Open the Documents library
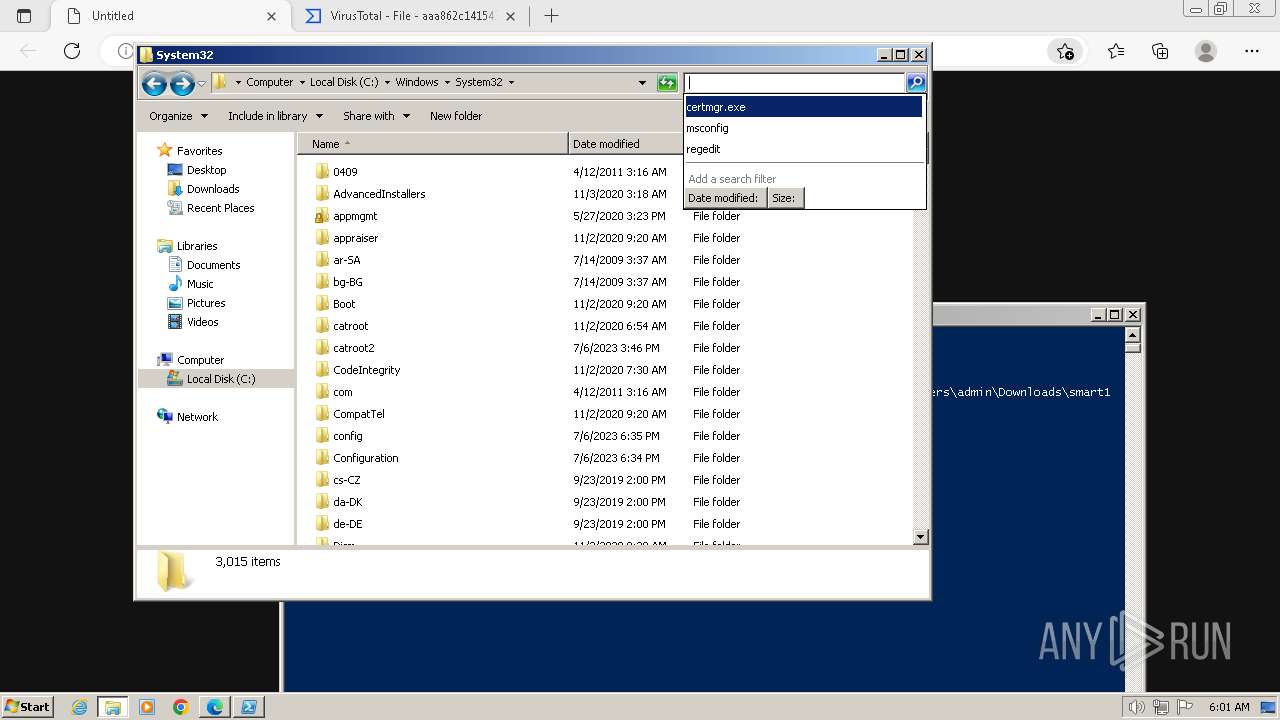Screen dimensions: 1280x720 [213, 265]
